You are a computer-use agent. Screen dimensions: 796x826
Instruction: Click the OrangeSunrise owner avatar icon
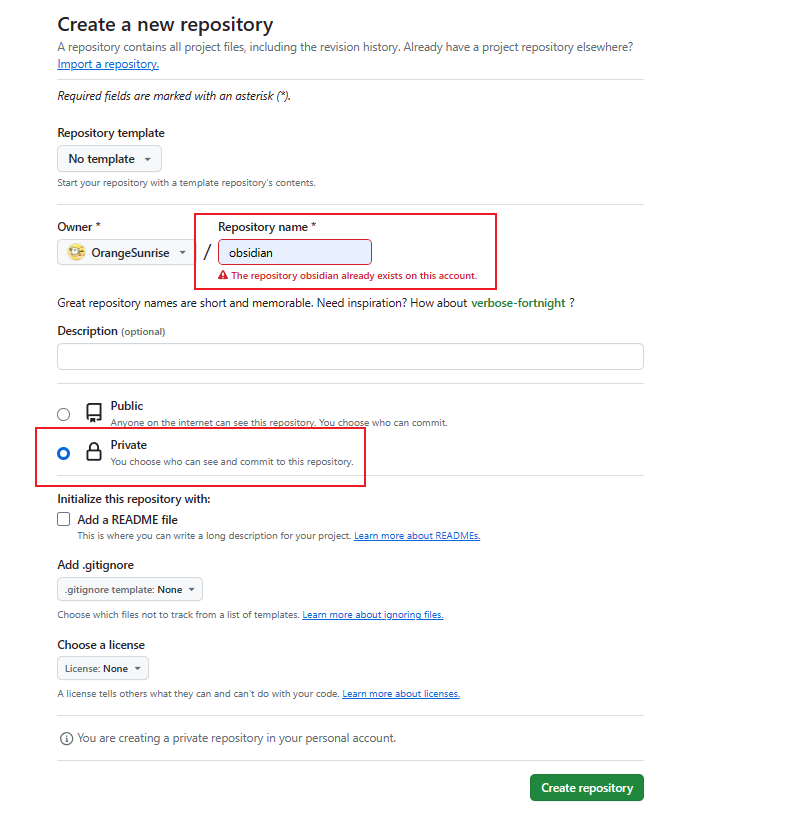76,253
